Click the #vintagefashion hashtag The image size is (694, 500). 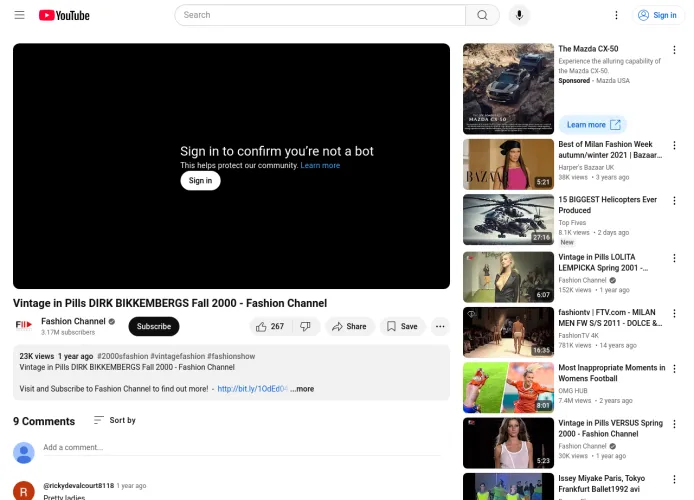point(177,356)
